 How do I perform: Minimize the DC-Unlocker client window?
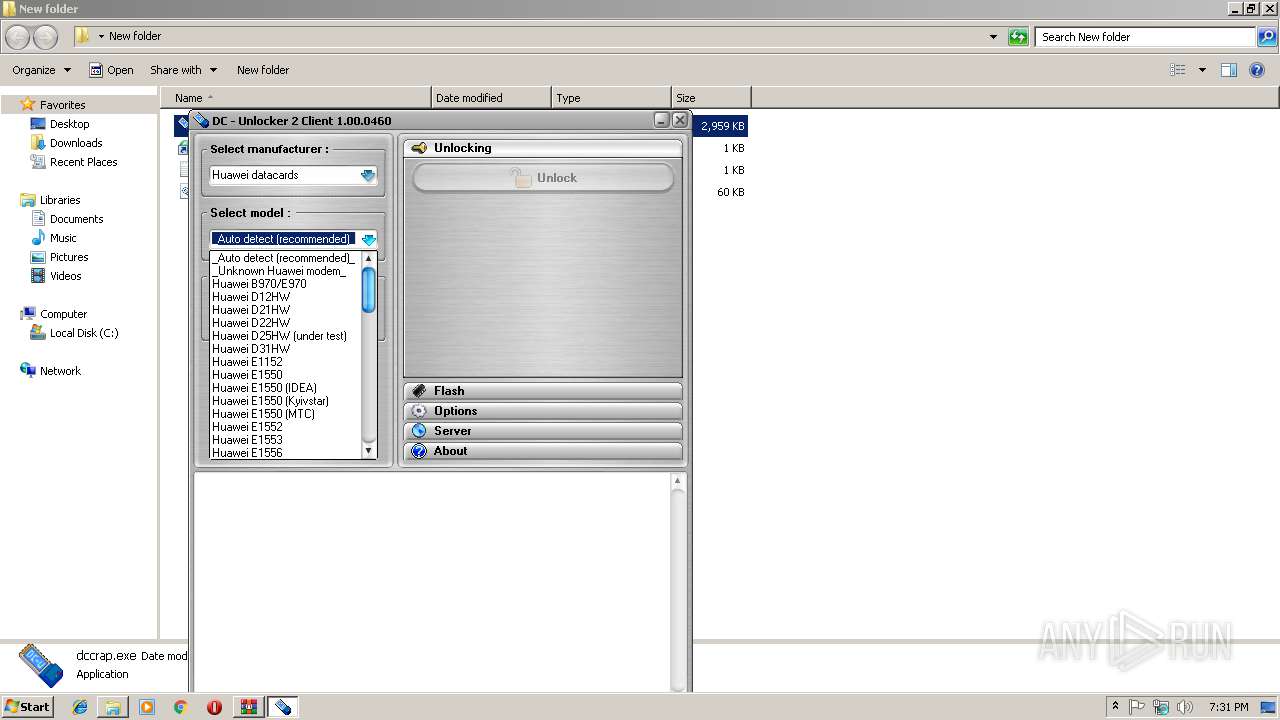click(x=662, y=120)
